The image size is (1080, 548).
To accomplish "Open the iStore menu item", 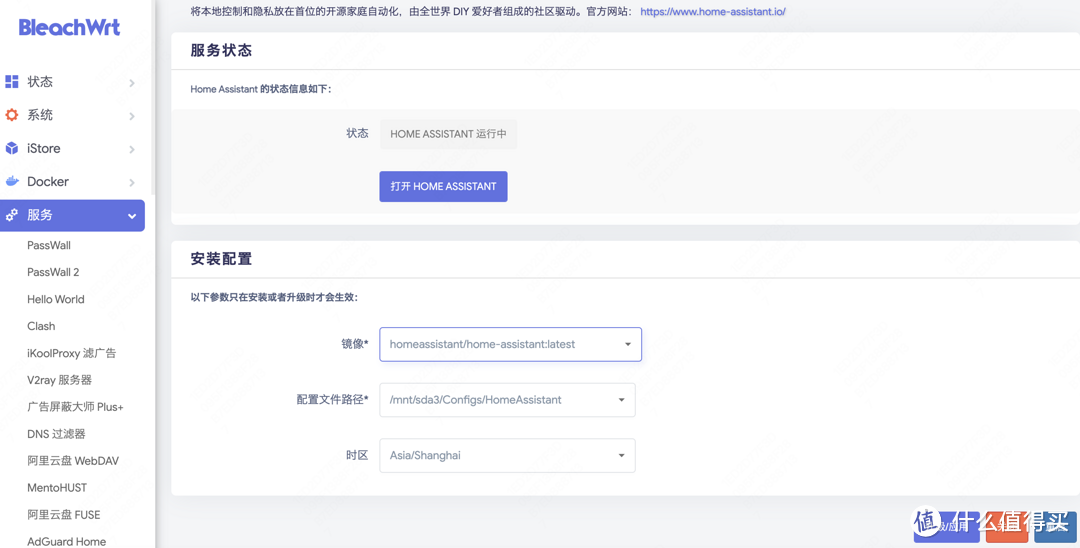I will click(72, 148).
